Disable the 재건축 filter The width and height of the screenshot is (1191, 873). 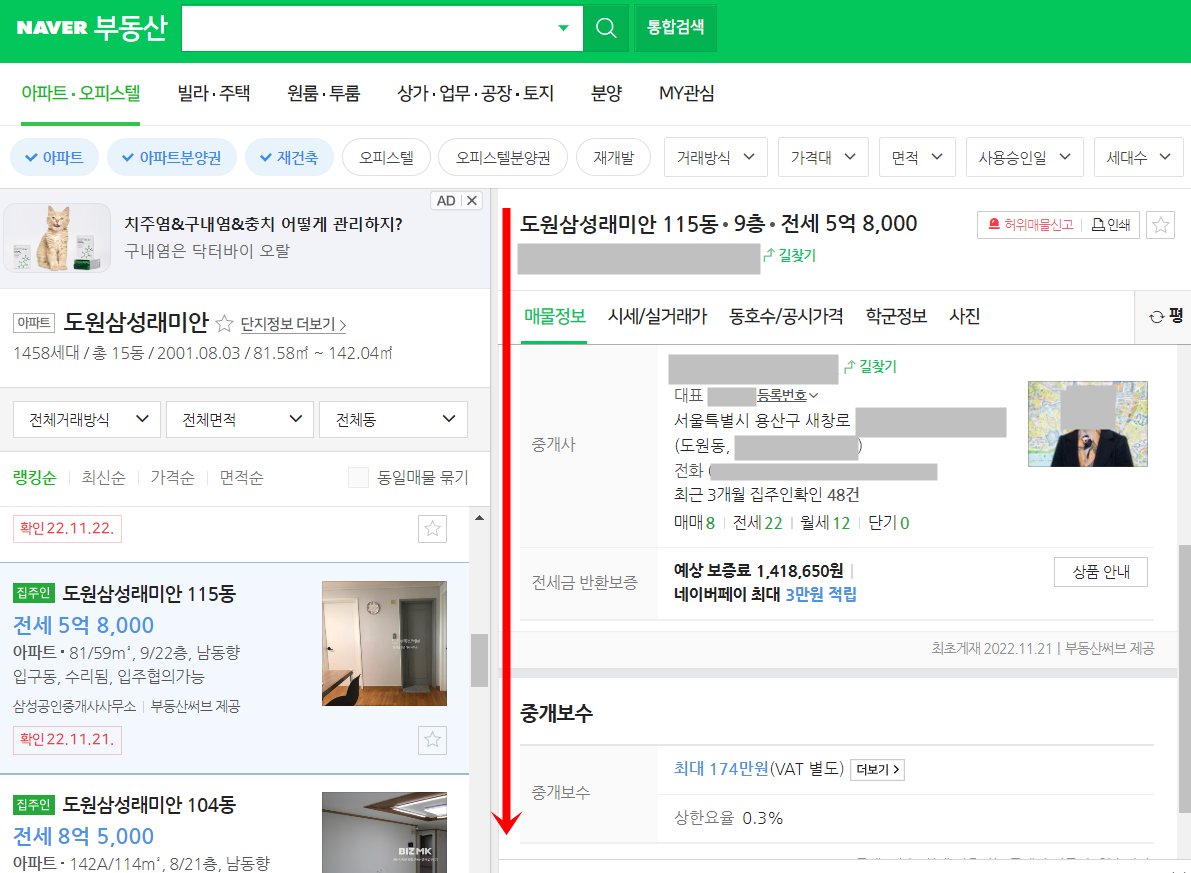(289, 157)
